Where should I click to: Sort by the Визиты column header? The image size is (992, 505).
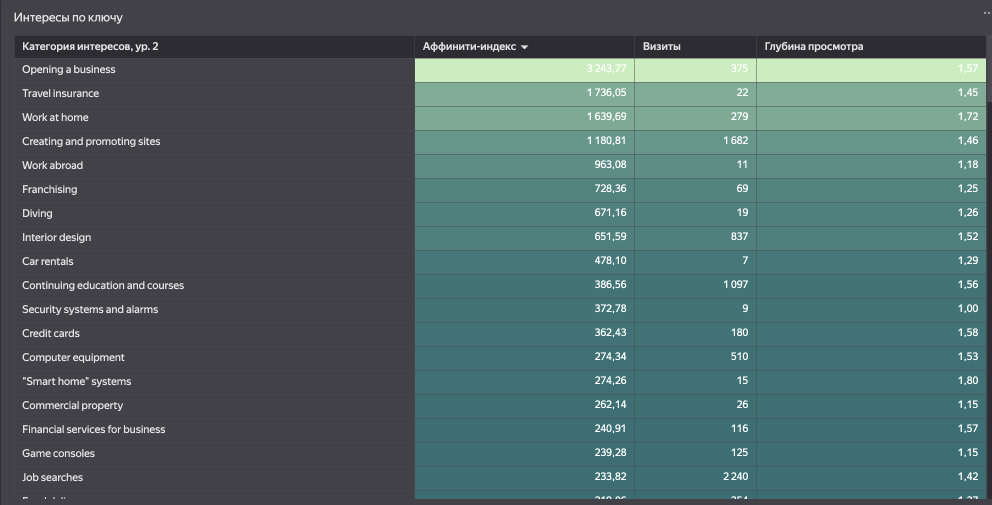point(662,47)
